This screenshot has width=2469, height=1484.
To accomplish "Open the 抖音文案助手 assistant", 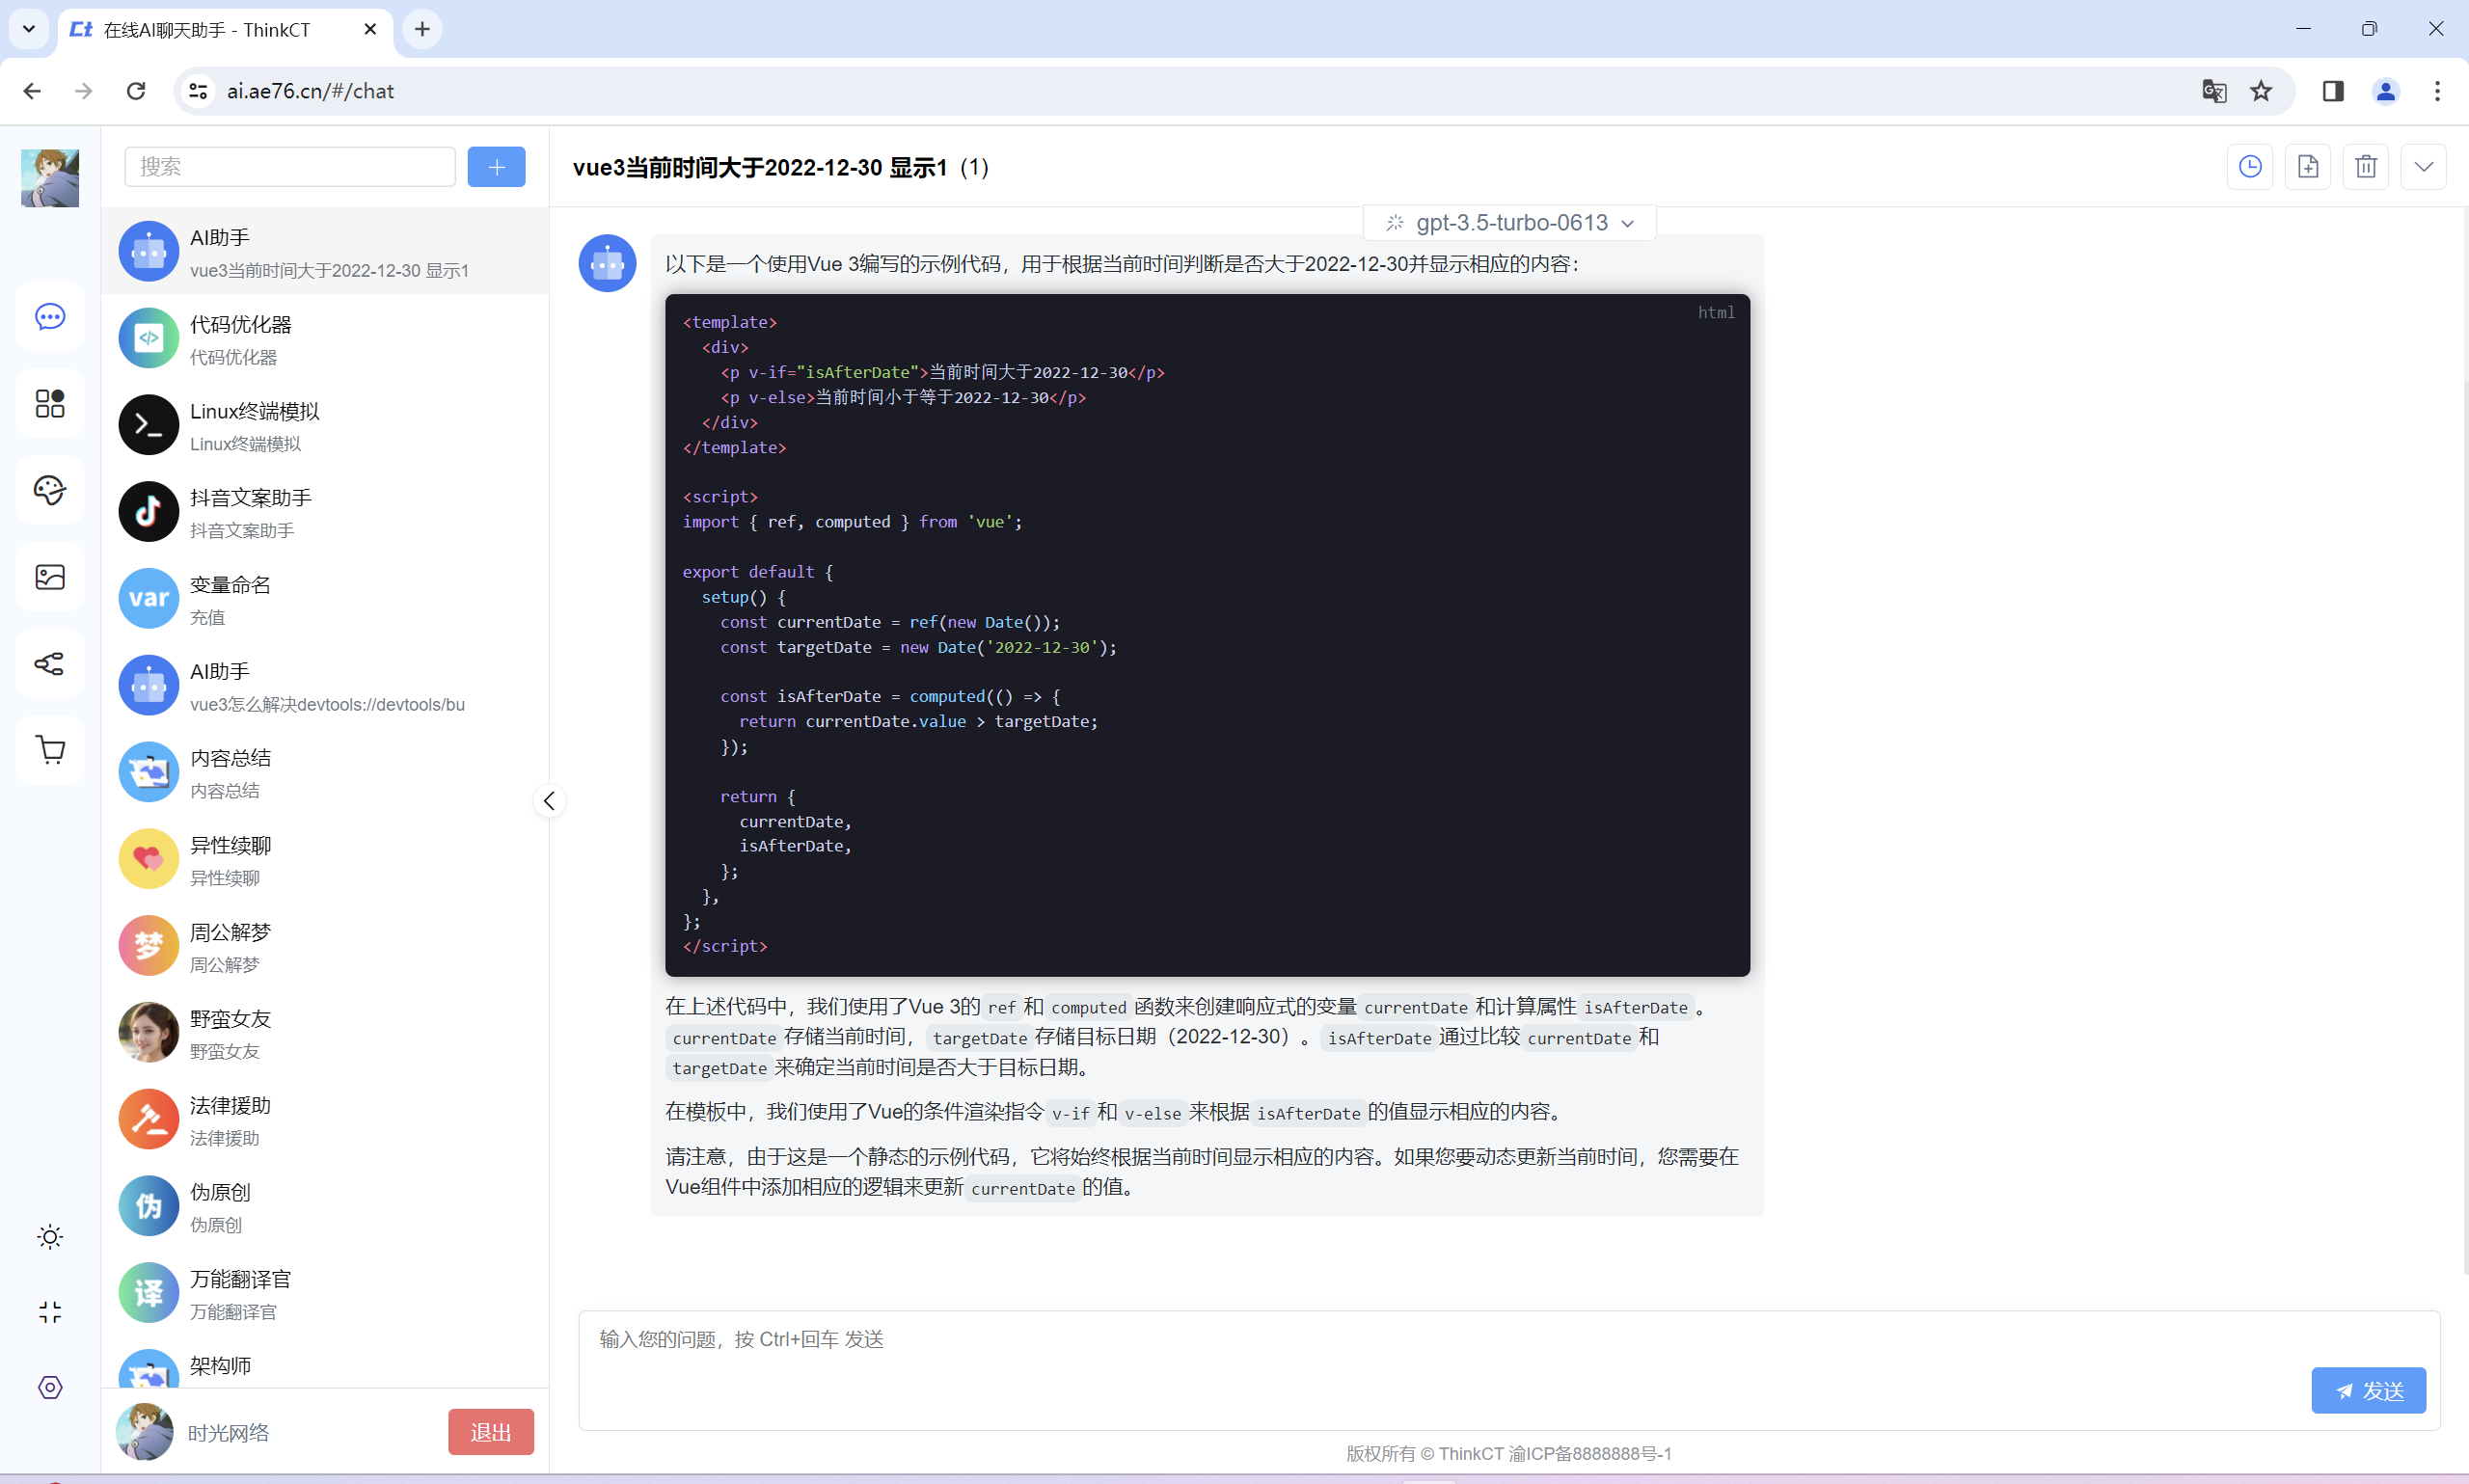I will coord(325,512).
